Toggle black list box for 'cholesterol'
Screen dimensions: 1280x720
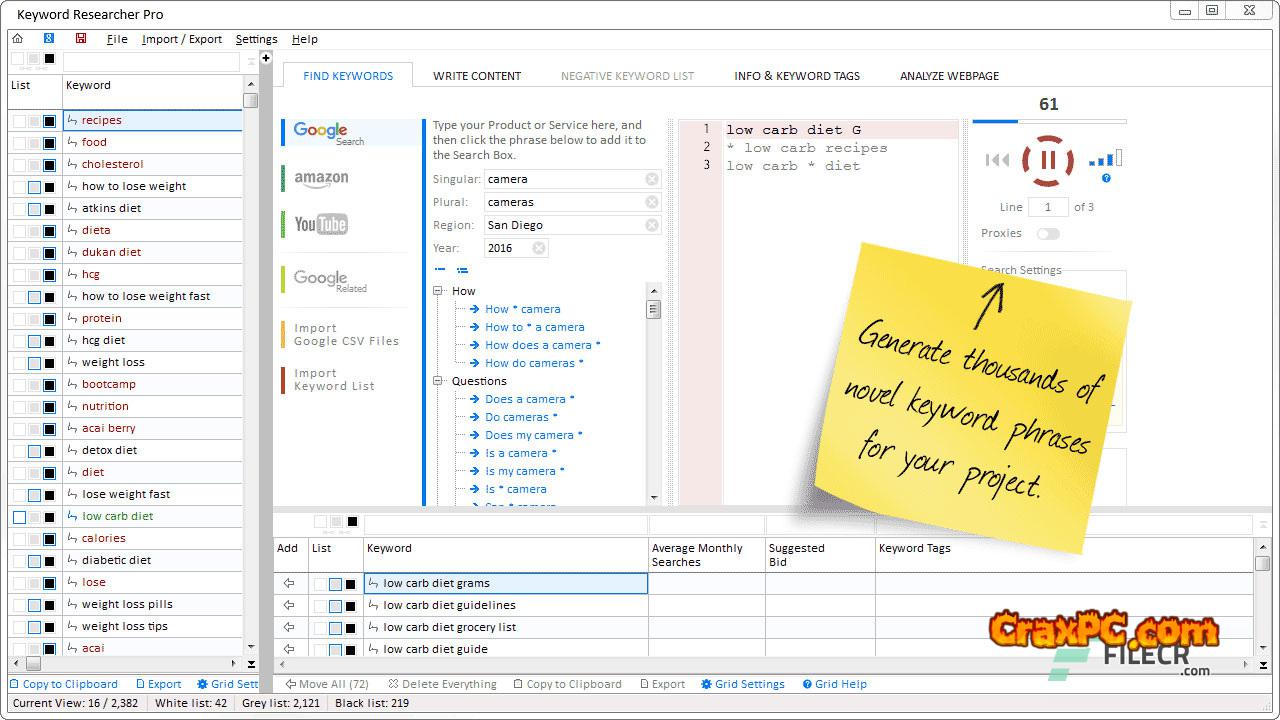click(49, 165)
